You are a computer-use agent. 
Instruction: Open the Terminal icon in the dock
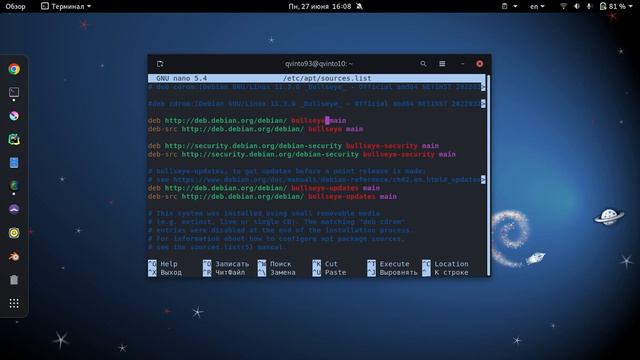[x=14, y=93]
